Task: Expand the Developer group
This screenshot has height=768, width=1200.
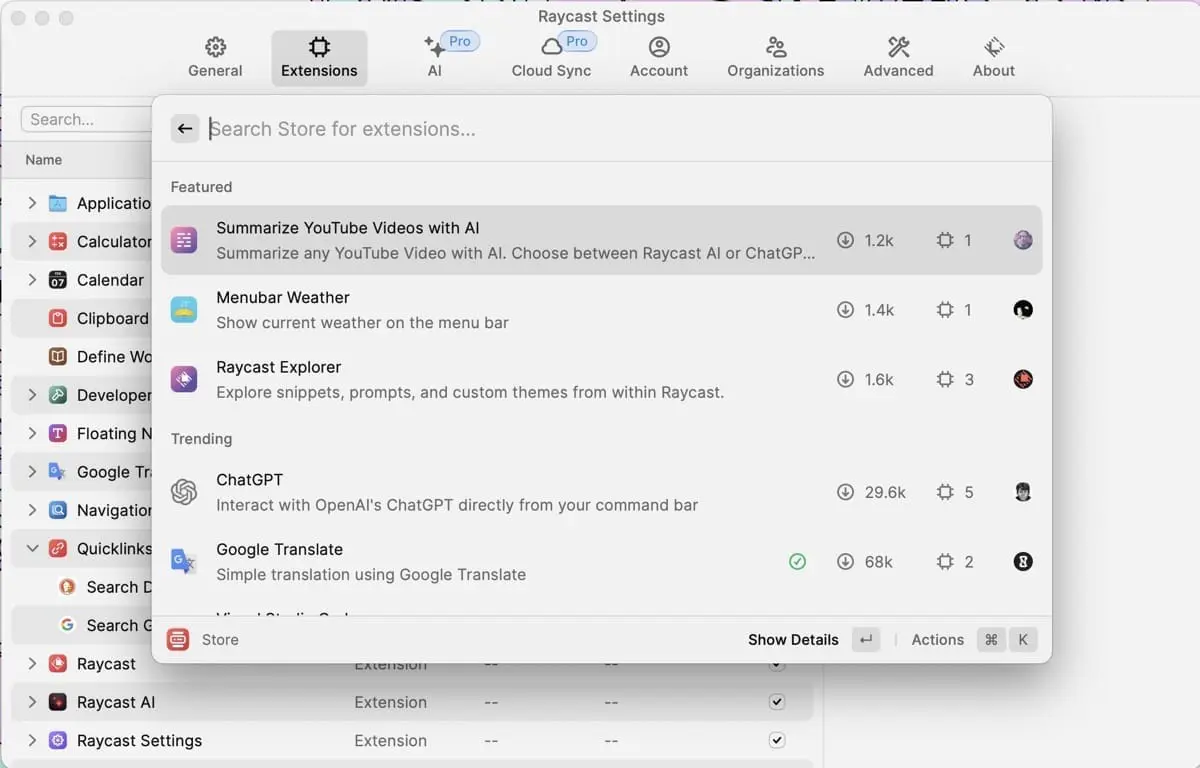Action: tap(32, 395)
